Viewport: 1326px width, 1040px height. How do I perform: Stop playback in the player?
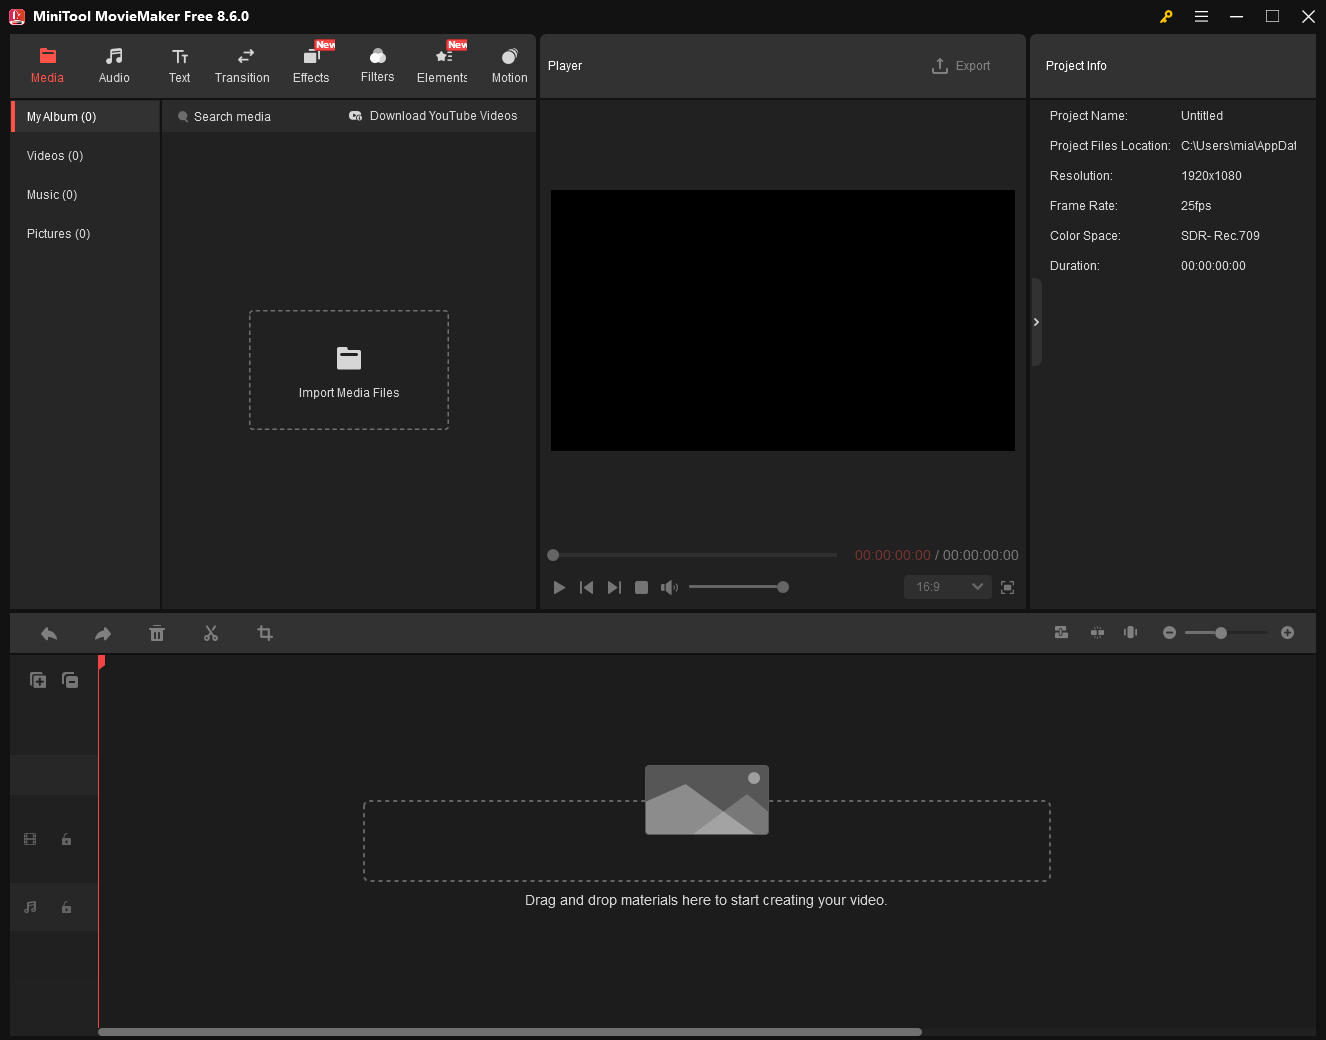(x=642, y=588)
